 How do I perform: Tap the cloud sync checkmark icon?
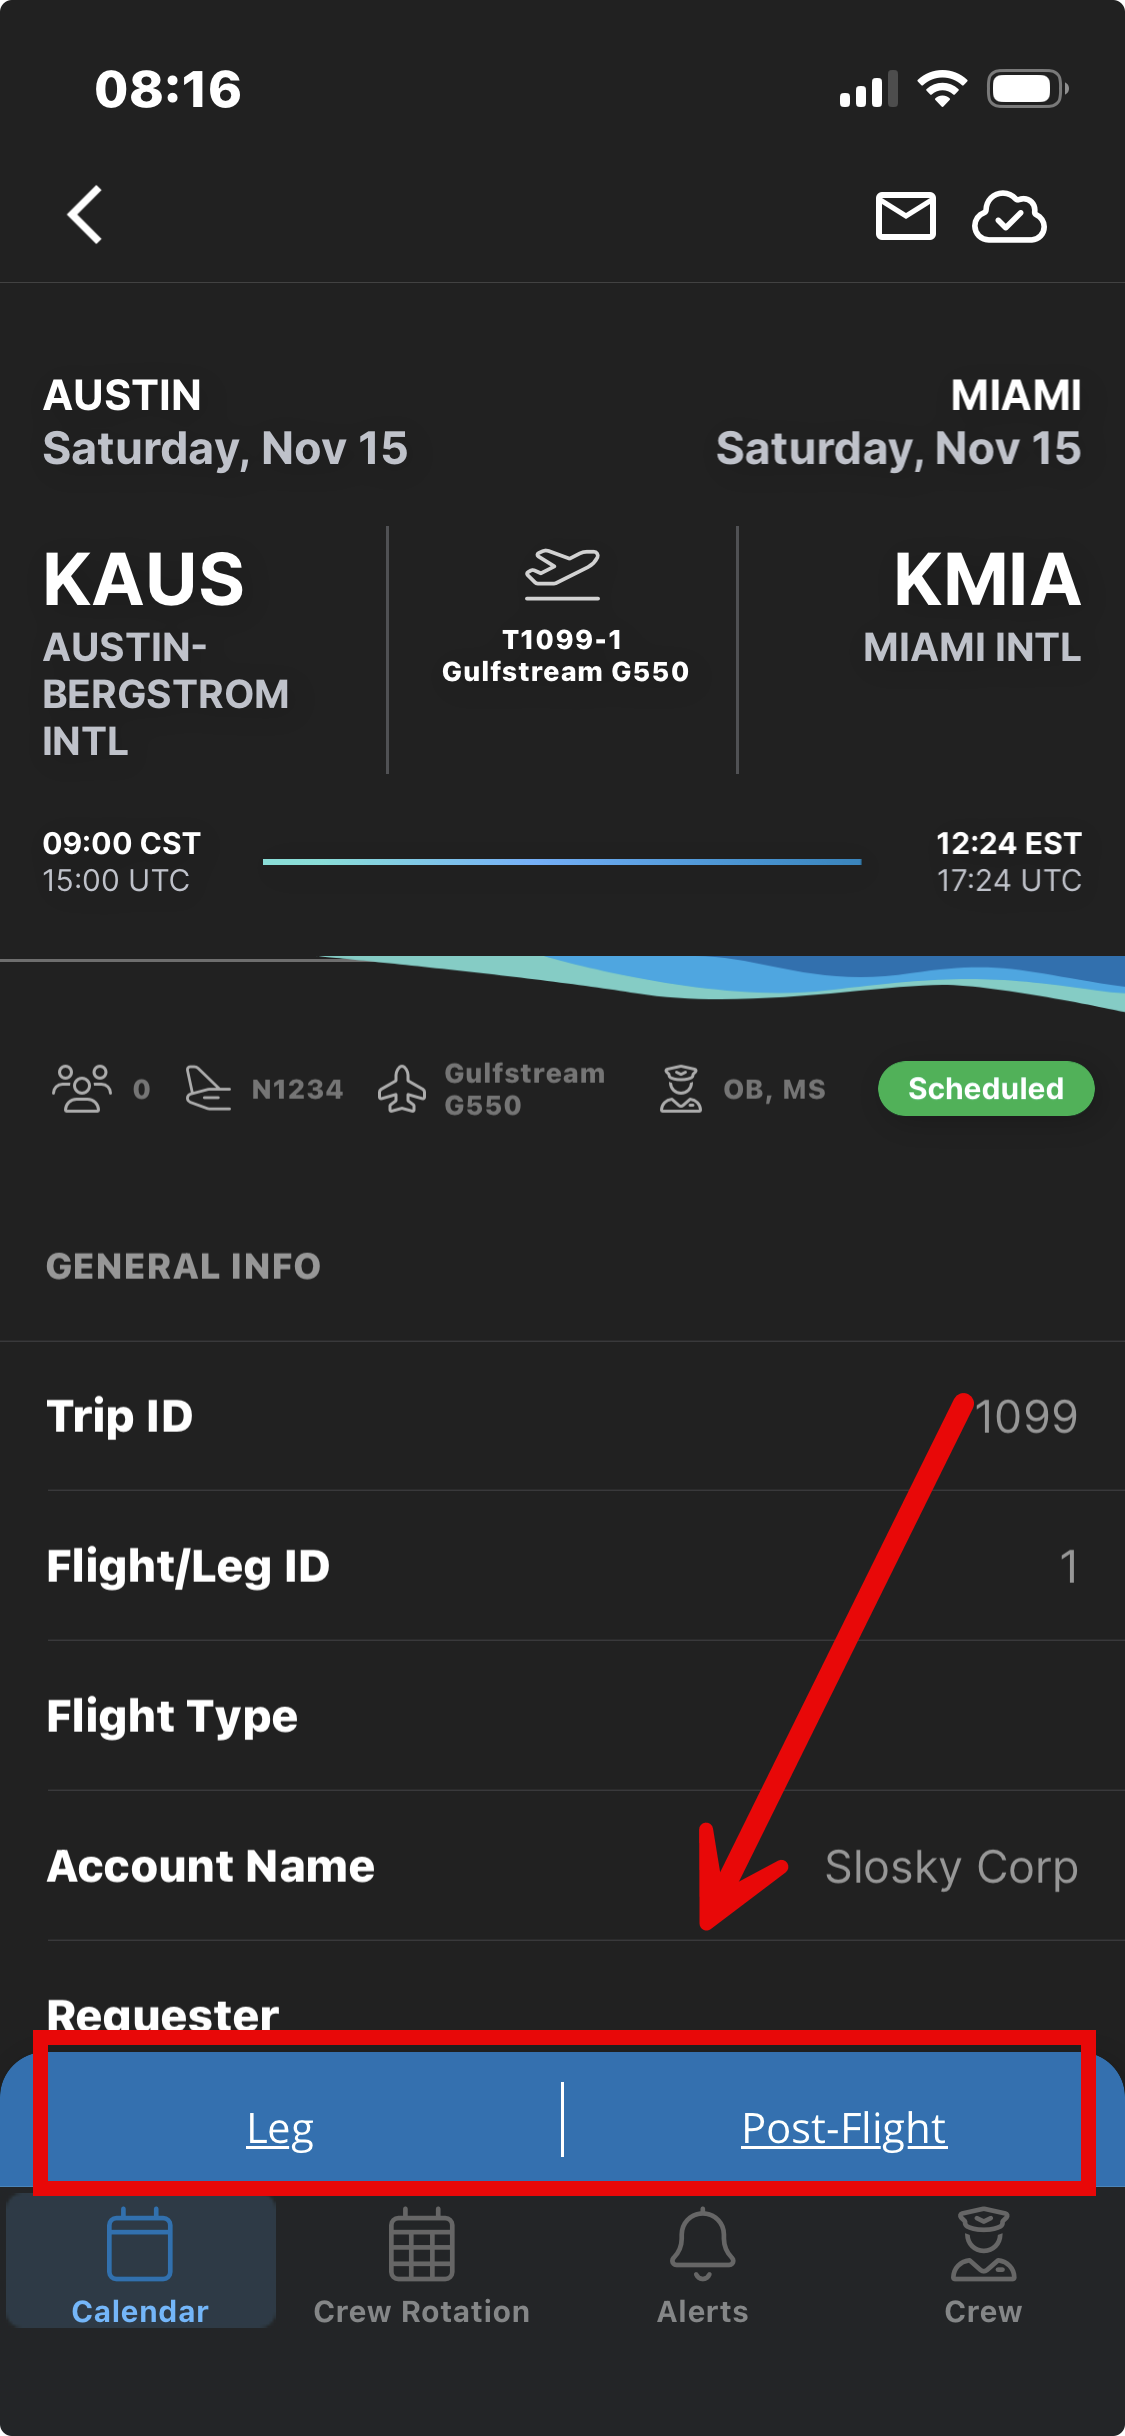(x=1009, y=216)
